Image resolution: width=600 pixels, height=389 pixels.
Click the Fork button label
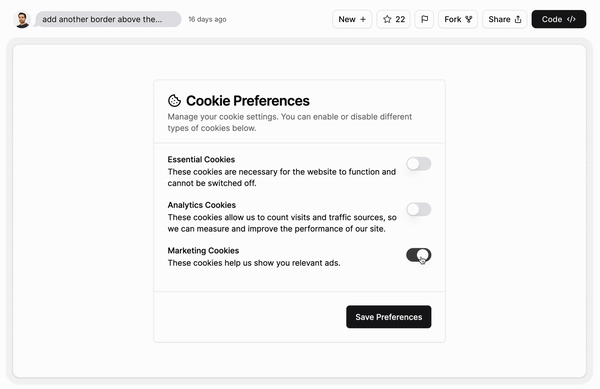453,19
